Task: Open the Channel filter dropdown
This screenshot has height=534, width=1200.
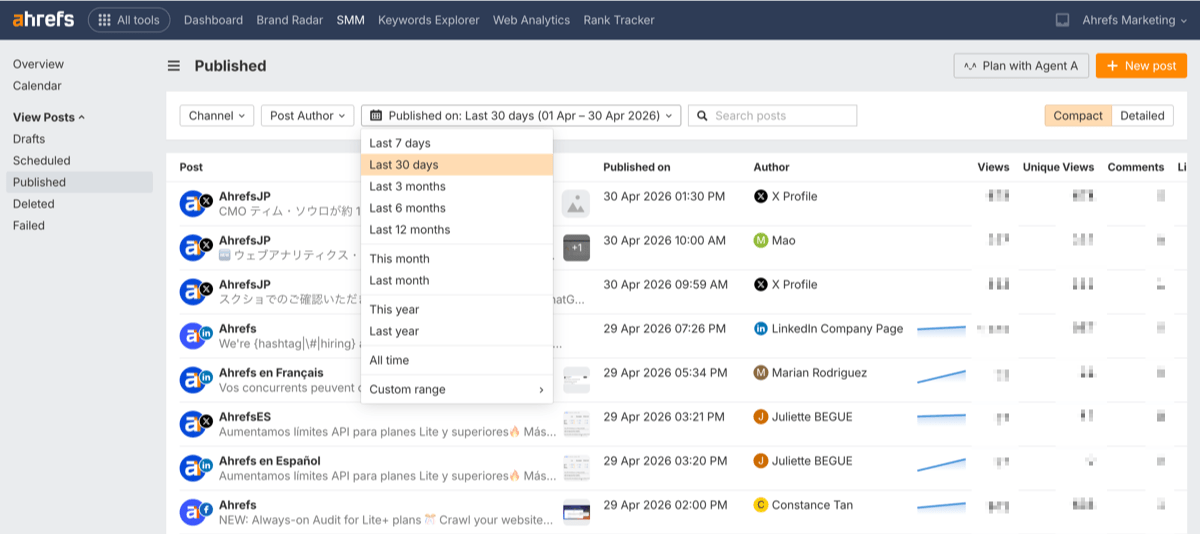Action: (217, 116)
